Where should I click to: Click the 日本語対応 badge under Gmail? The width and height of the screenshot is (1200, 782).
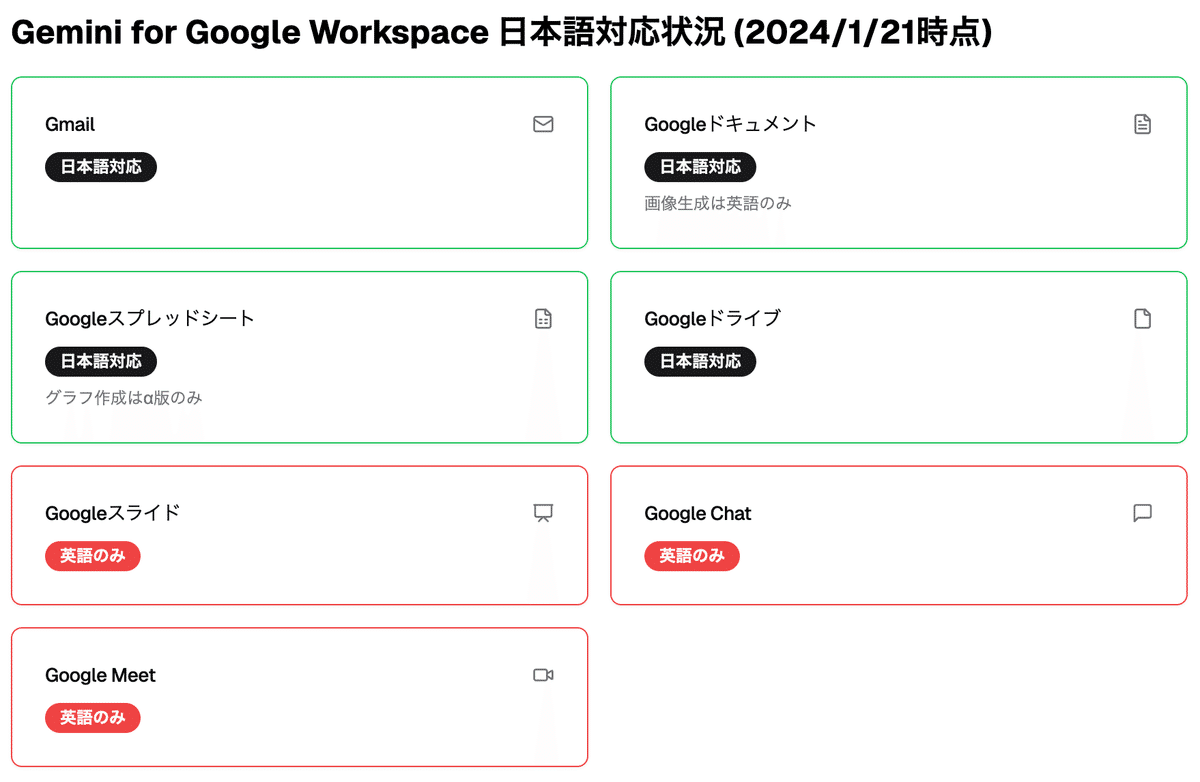pos(101,167)
